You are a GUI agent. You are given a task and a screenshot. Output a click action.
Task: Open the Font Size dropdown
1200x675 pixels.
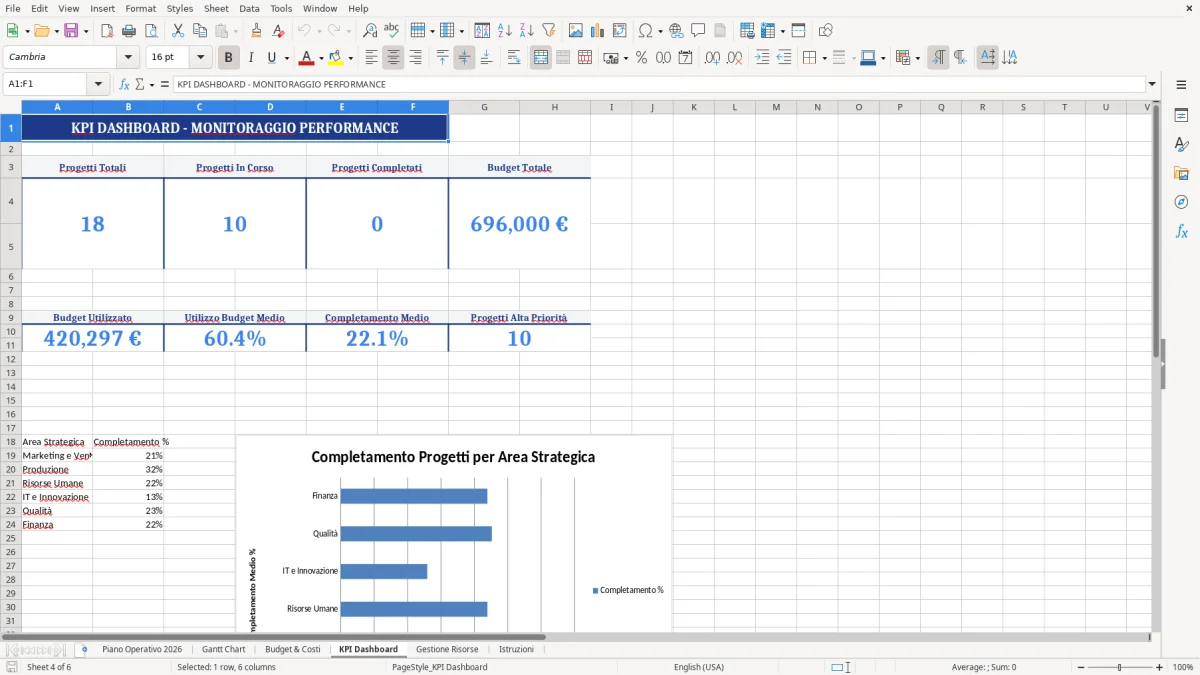(x=200, y=57)
